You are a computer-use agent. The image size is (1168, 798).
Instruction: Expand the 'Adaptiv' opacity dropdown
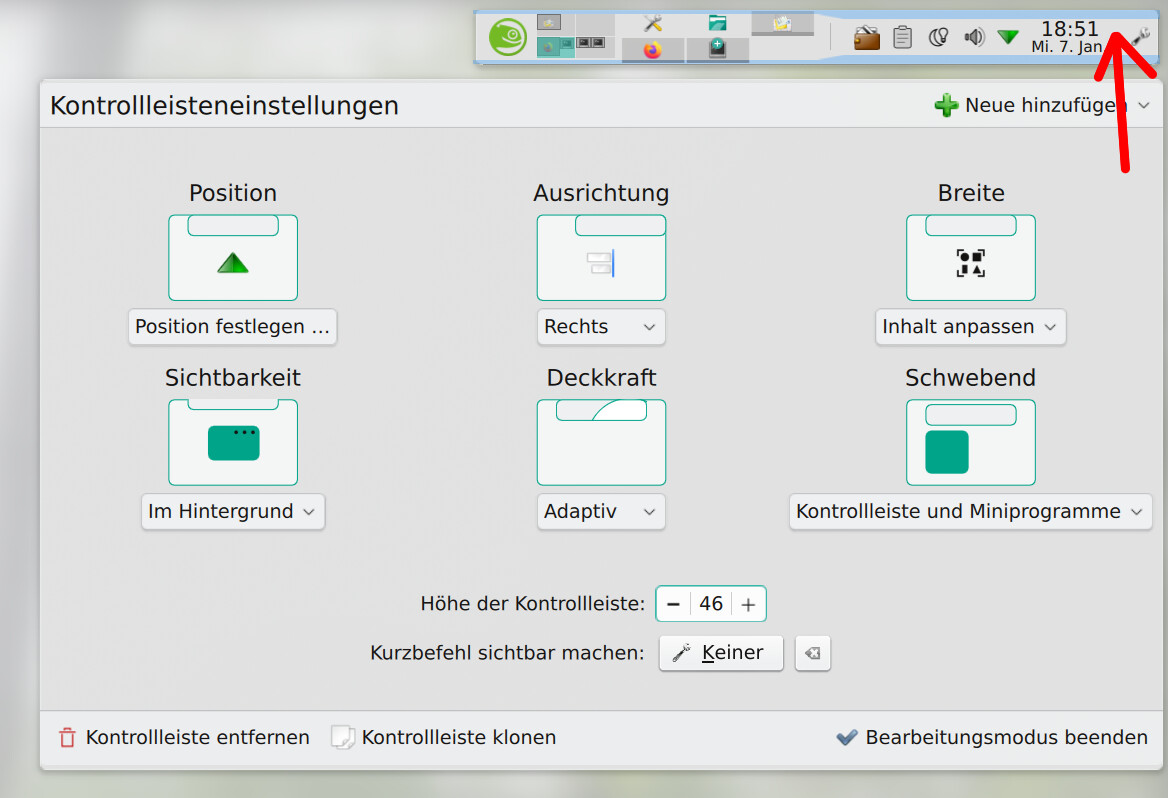(x=600, y=512)
